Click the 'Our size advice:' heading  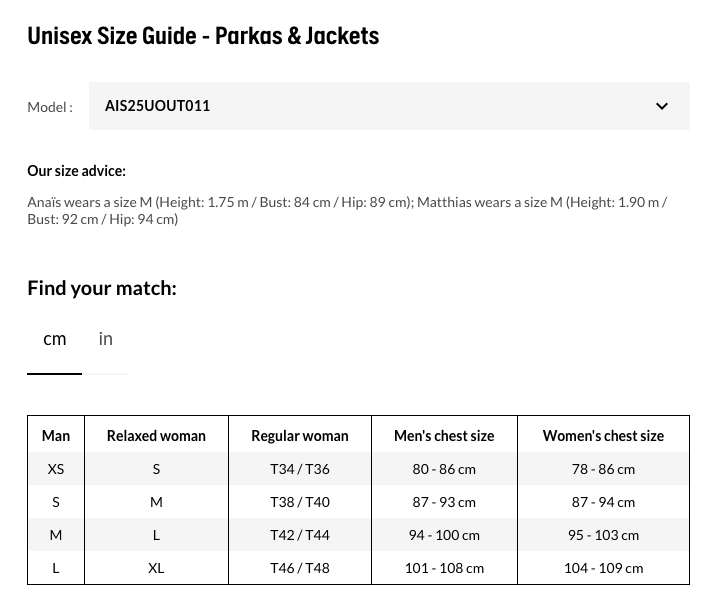pos(76,171)
